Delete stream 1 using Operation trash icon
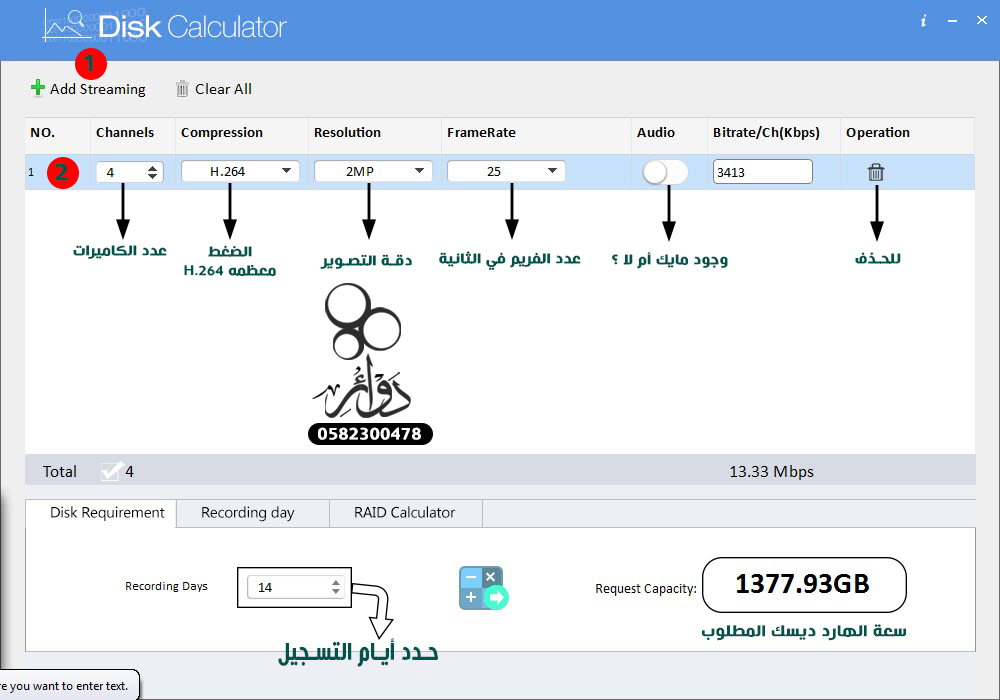This screenshot has height=700, width=1000. pyautogui.click(x=876, y=172)
